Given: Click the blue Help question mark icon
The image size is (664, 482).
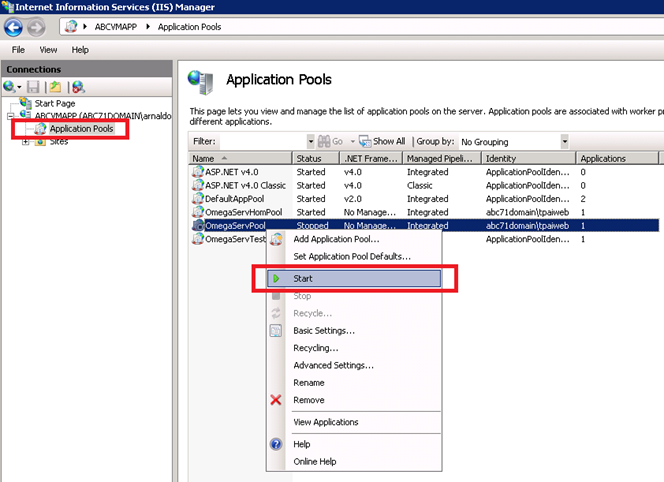Looking at the screenshot, I should [276, 444].
